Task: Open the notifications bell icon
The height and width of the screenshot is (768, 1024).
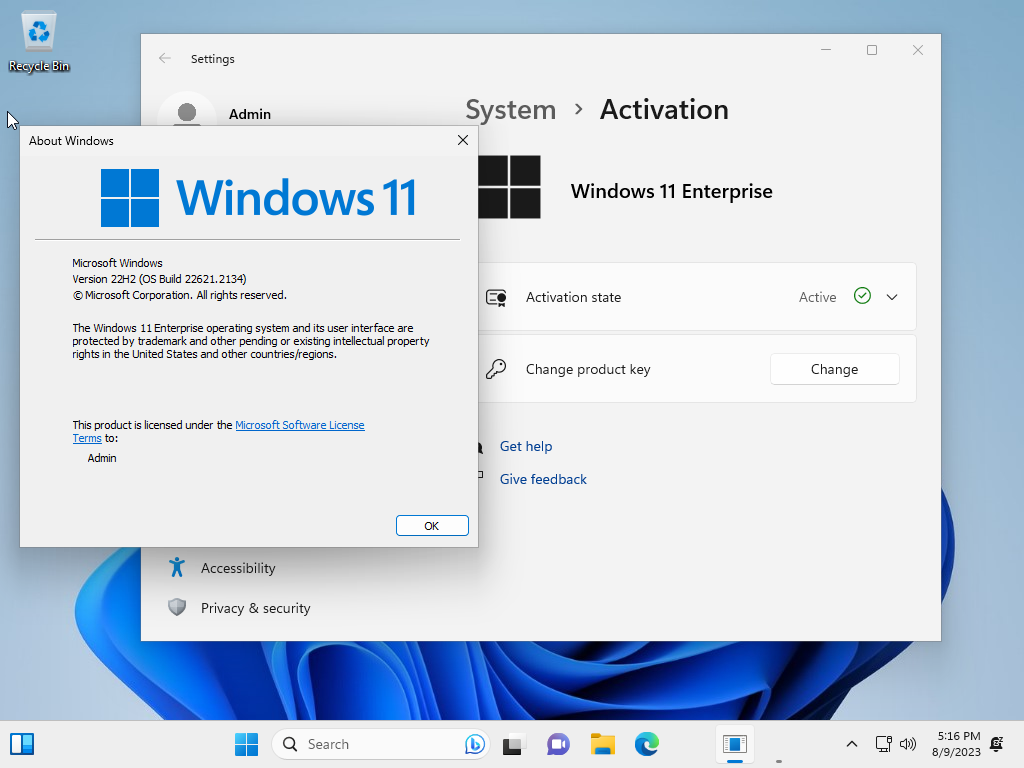Action: [997, 744]
